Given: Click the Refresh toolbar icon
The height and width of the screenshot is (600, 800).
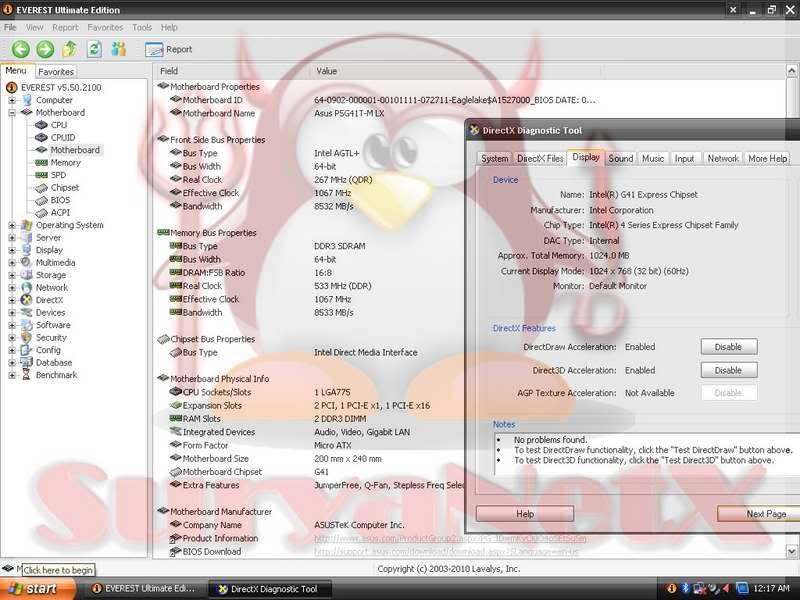Looking at the screenshot, I should point(94,49).
